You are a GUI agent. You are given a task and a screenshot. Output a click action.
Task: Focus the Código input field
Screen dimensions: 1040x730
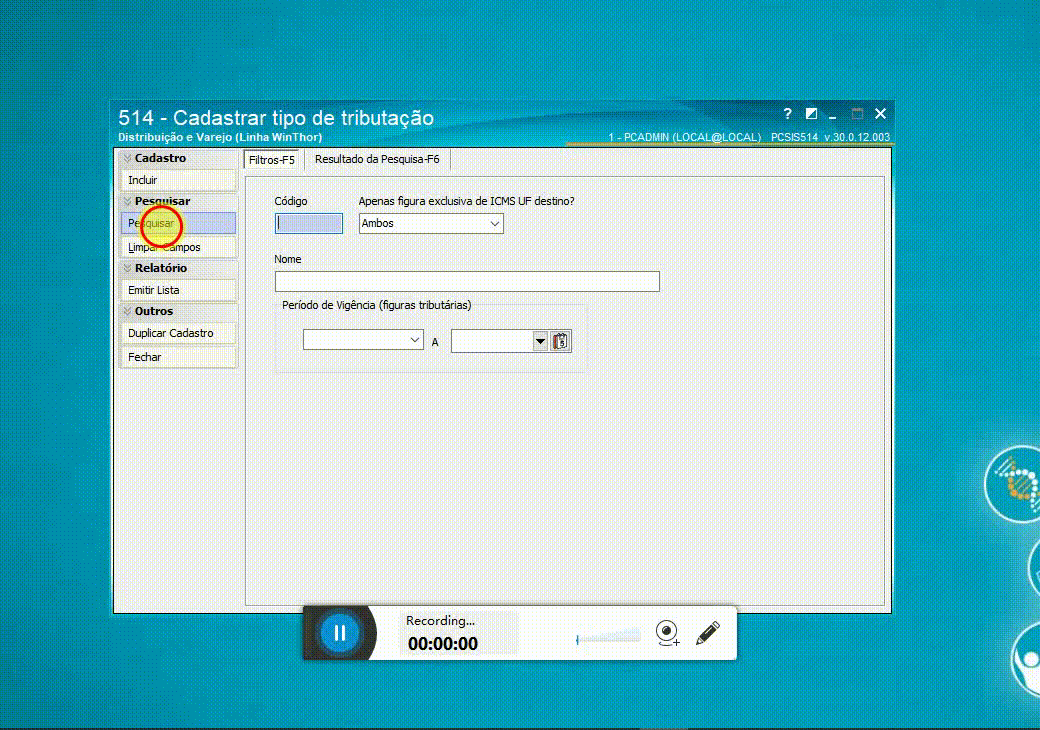tap(309, 223)
